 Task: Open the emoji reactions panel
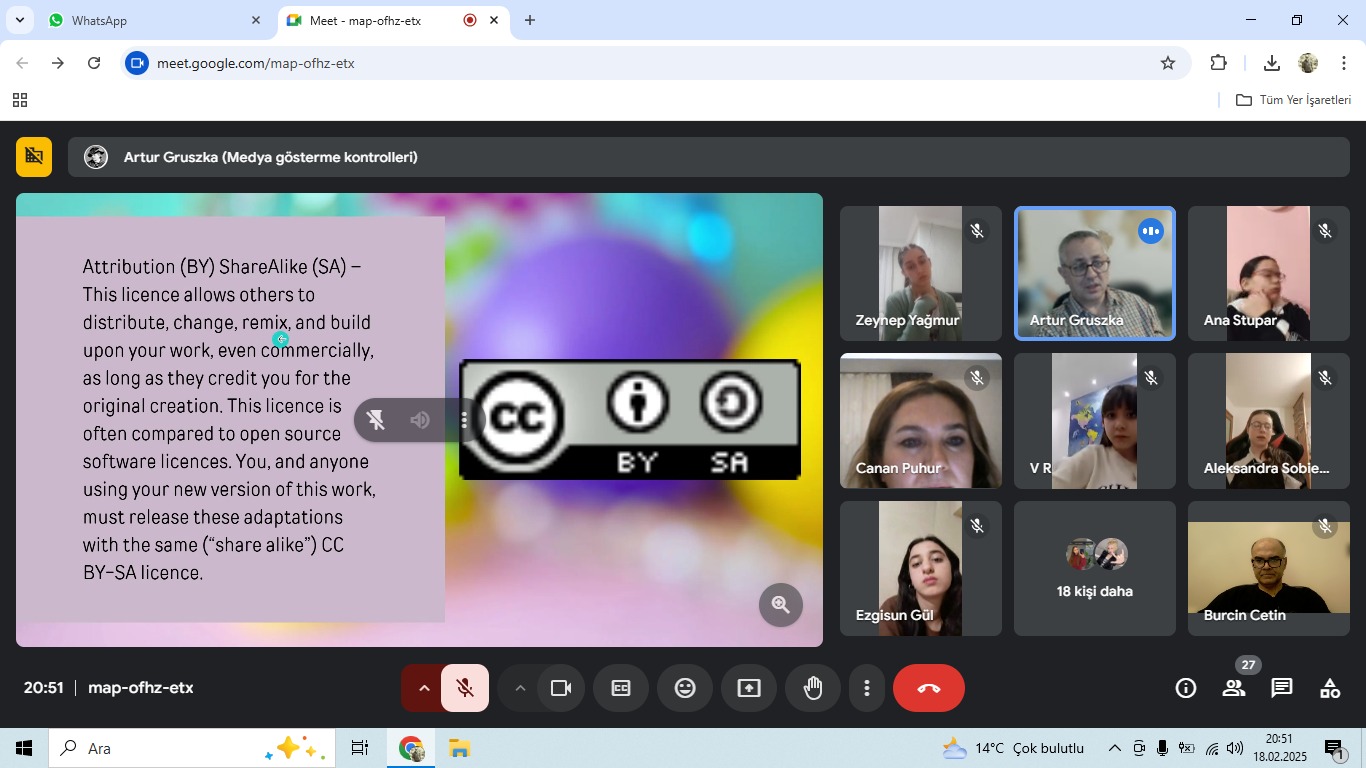[x=685, y=688]
